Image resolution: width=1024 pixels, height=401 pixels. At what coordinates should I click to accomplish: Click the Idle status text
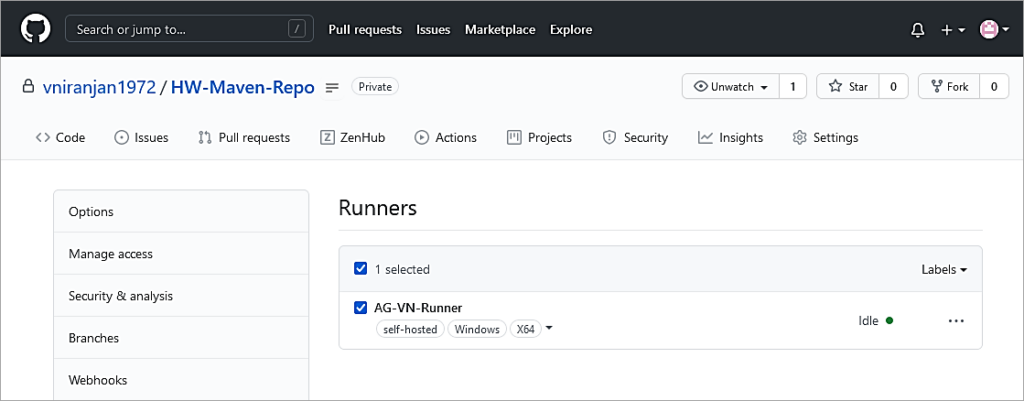869,321
